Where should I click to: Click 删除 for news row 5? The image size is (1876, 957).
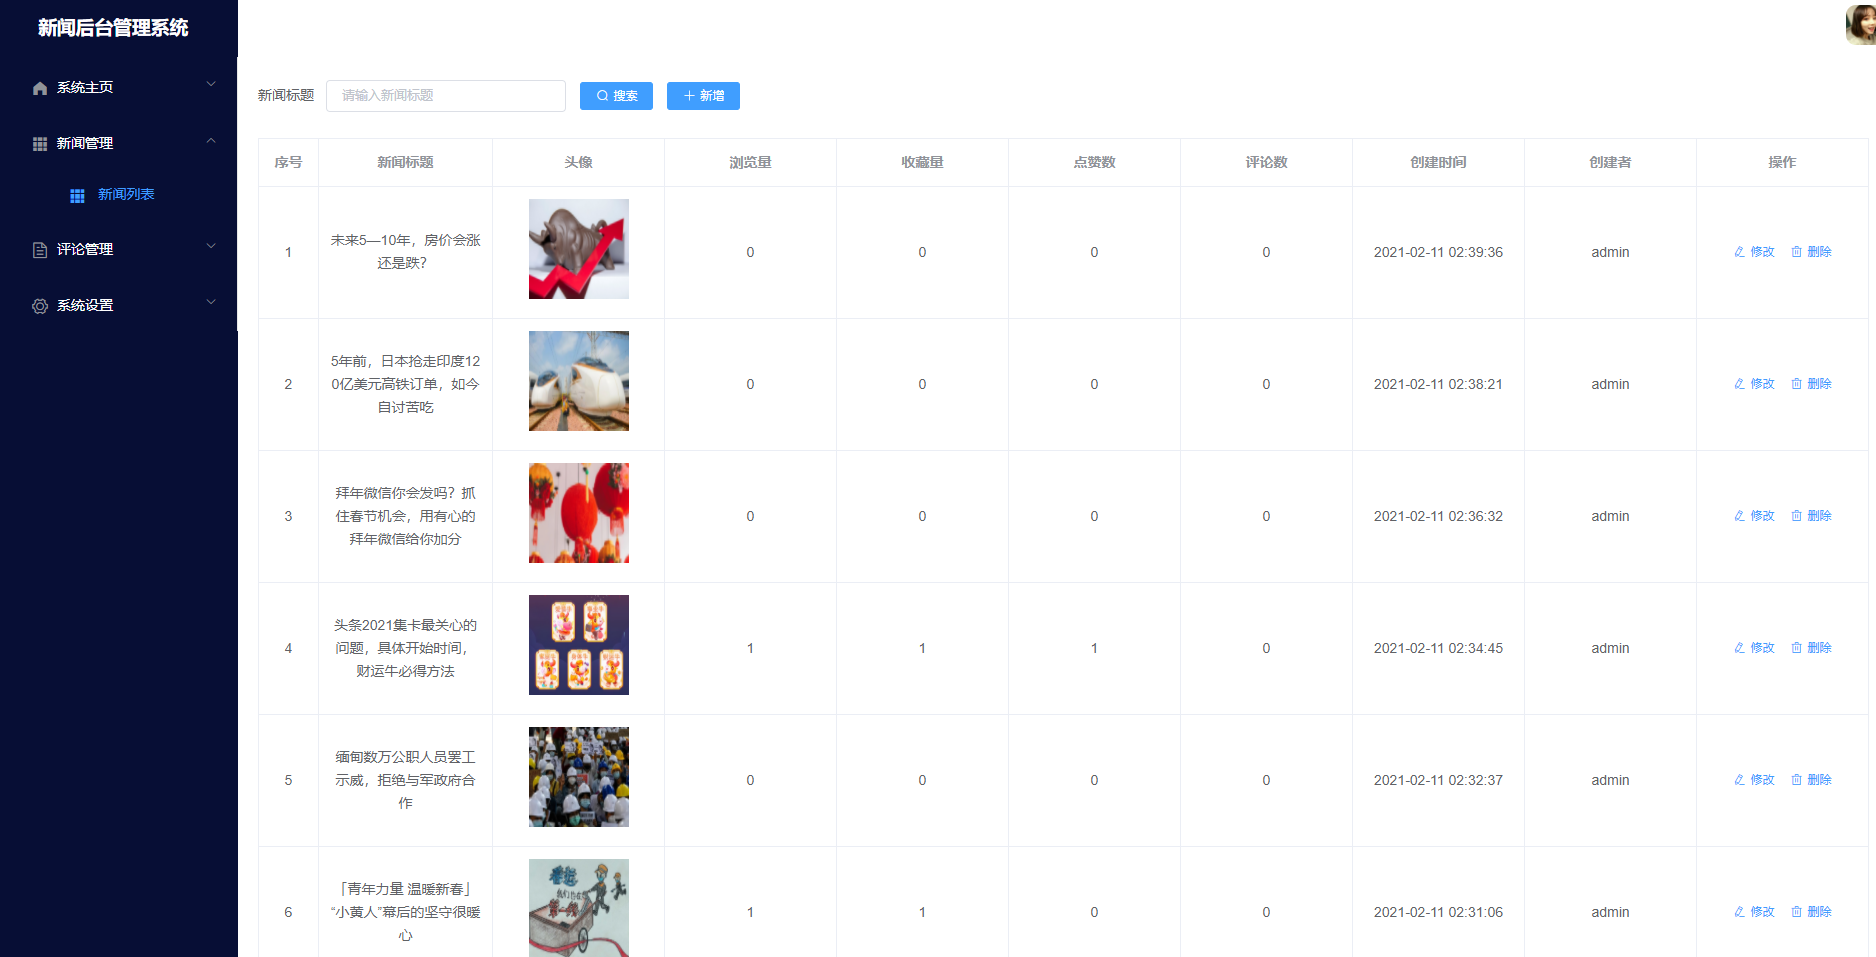1811,780
